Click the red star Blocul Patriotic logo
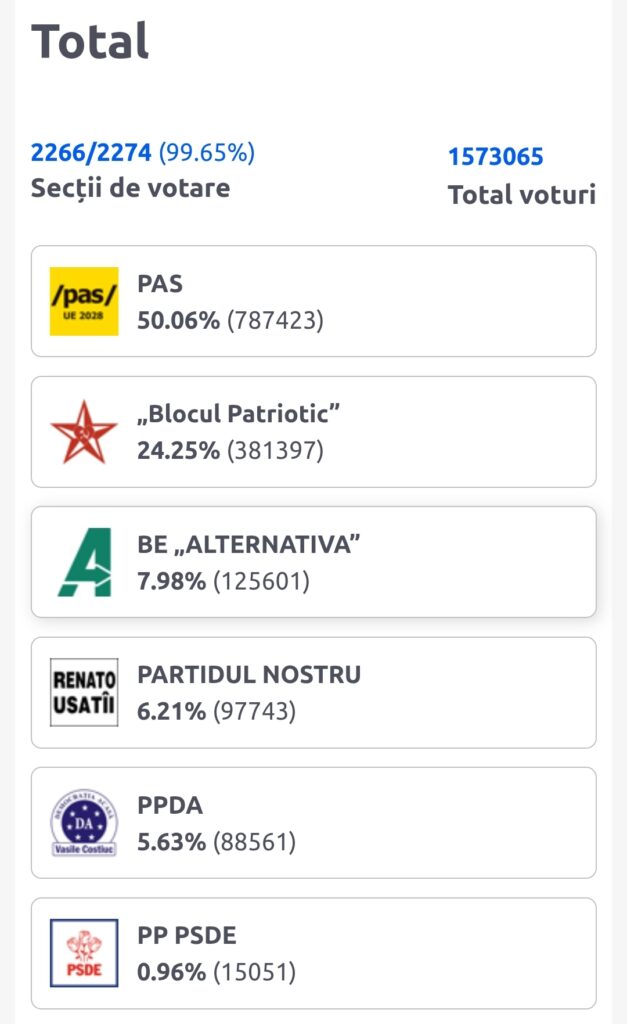The image size is (627, 1024). (x=84, y=432)
